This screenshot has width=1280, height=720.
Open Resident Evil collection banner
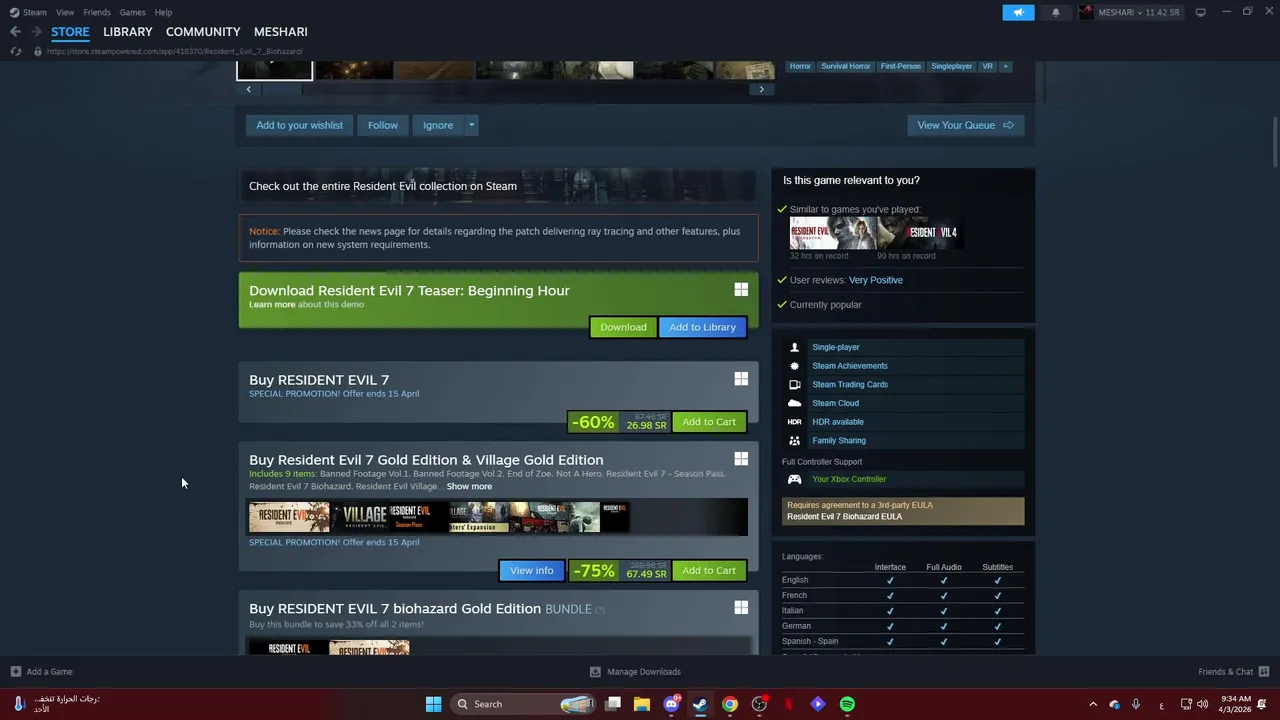click(x=498, y=186)
